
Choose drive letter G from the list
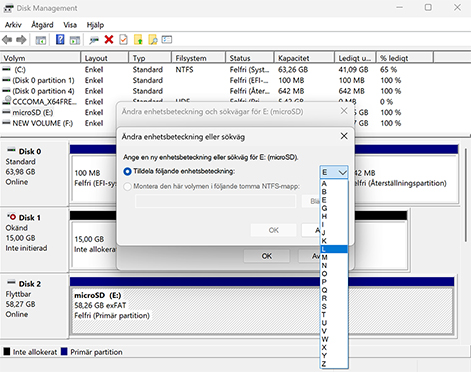pos(334,208)
